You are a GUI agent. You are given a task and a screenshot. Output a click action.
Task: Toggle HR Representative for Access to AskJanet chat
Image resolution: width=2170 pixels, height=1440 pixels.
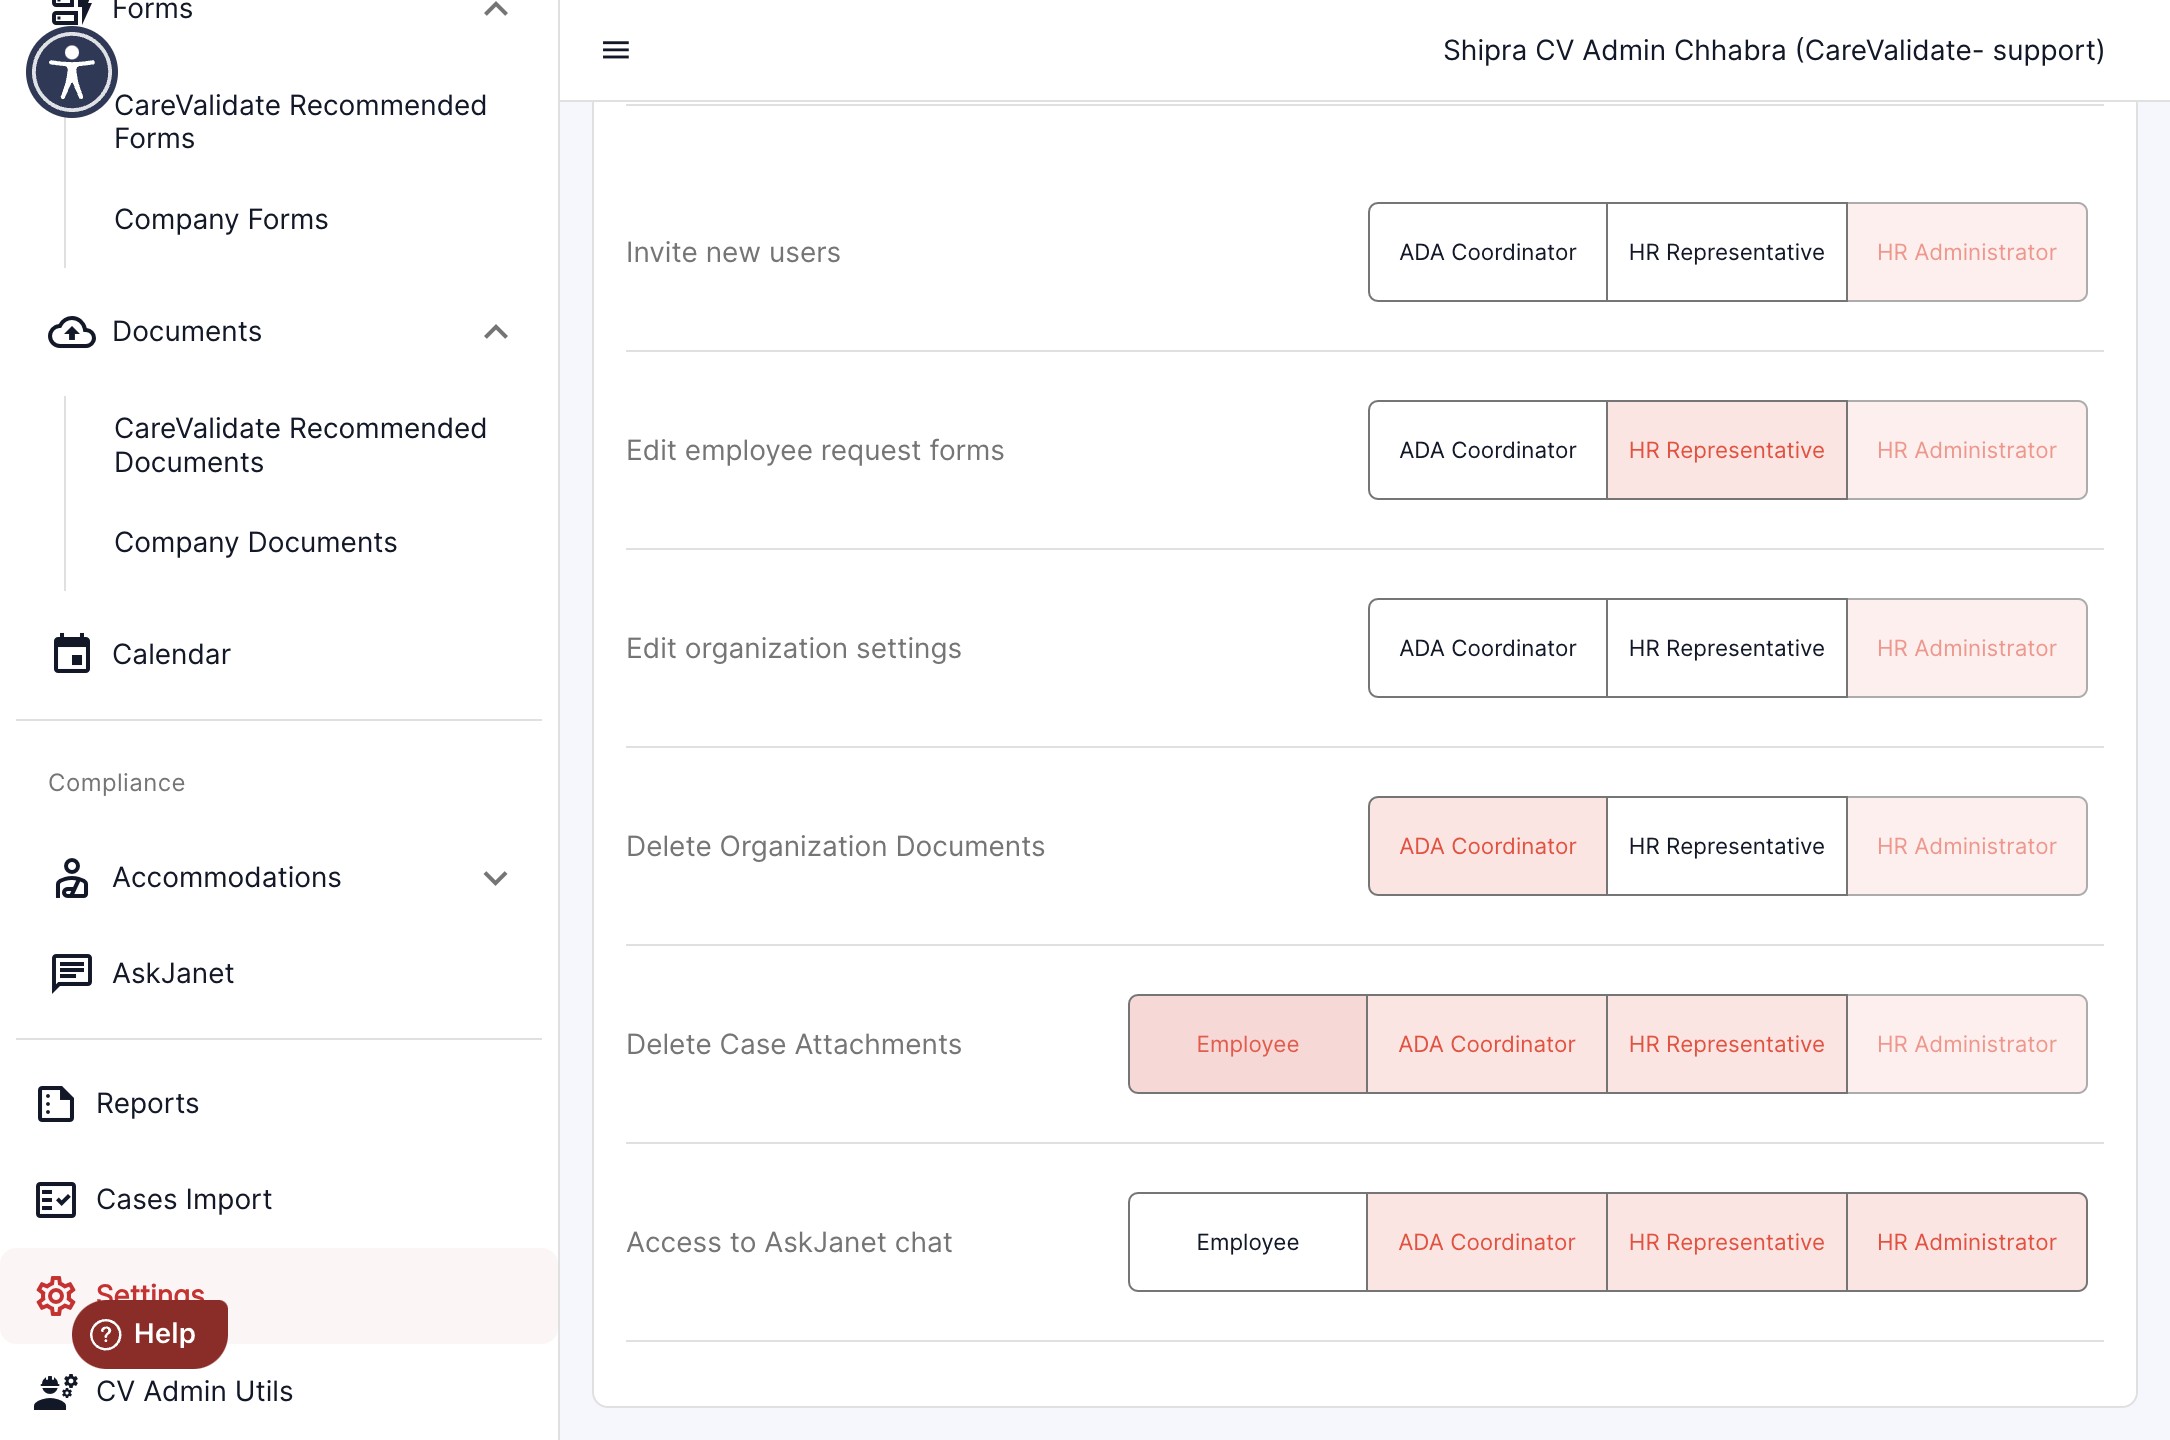point(1727,1242)
